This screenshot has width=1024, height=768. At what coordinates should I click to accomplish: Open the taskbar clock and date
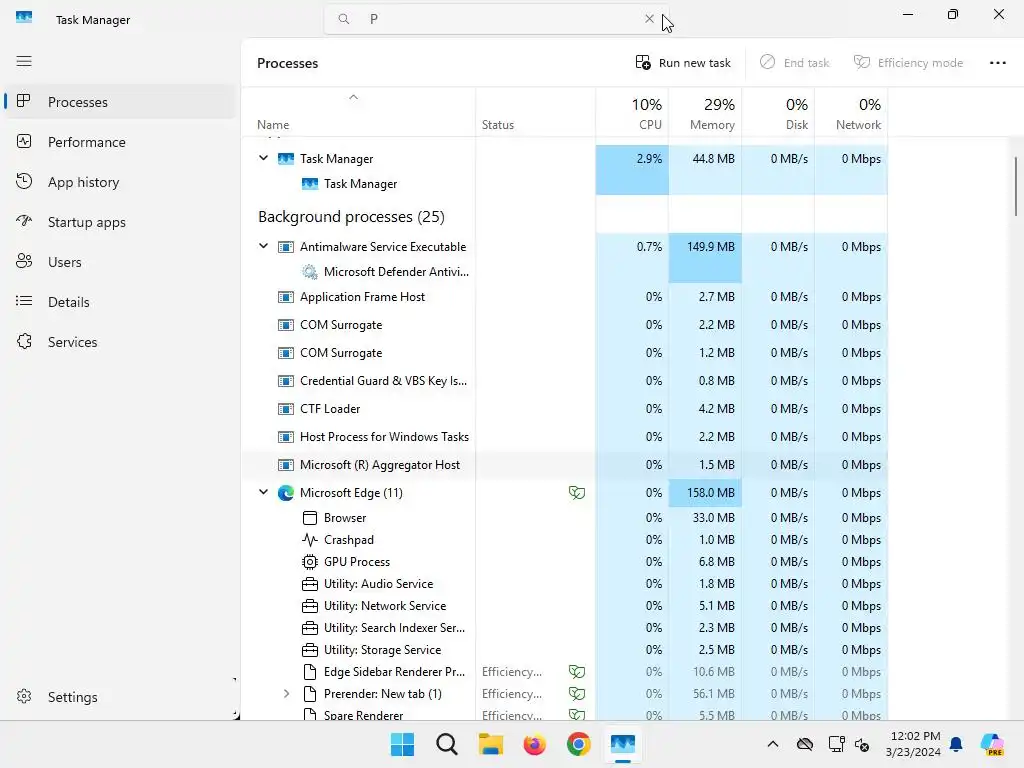pyautogui.click(x=913, y=744)
